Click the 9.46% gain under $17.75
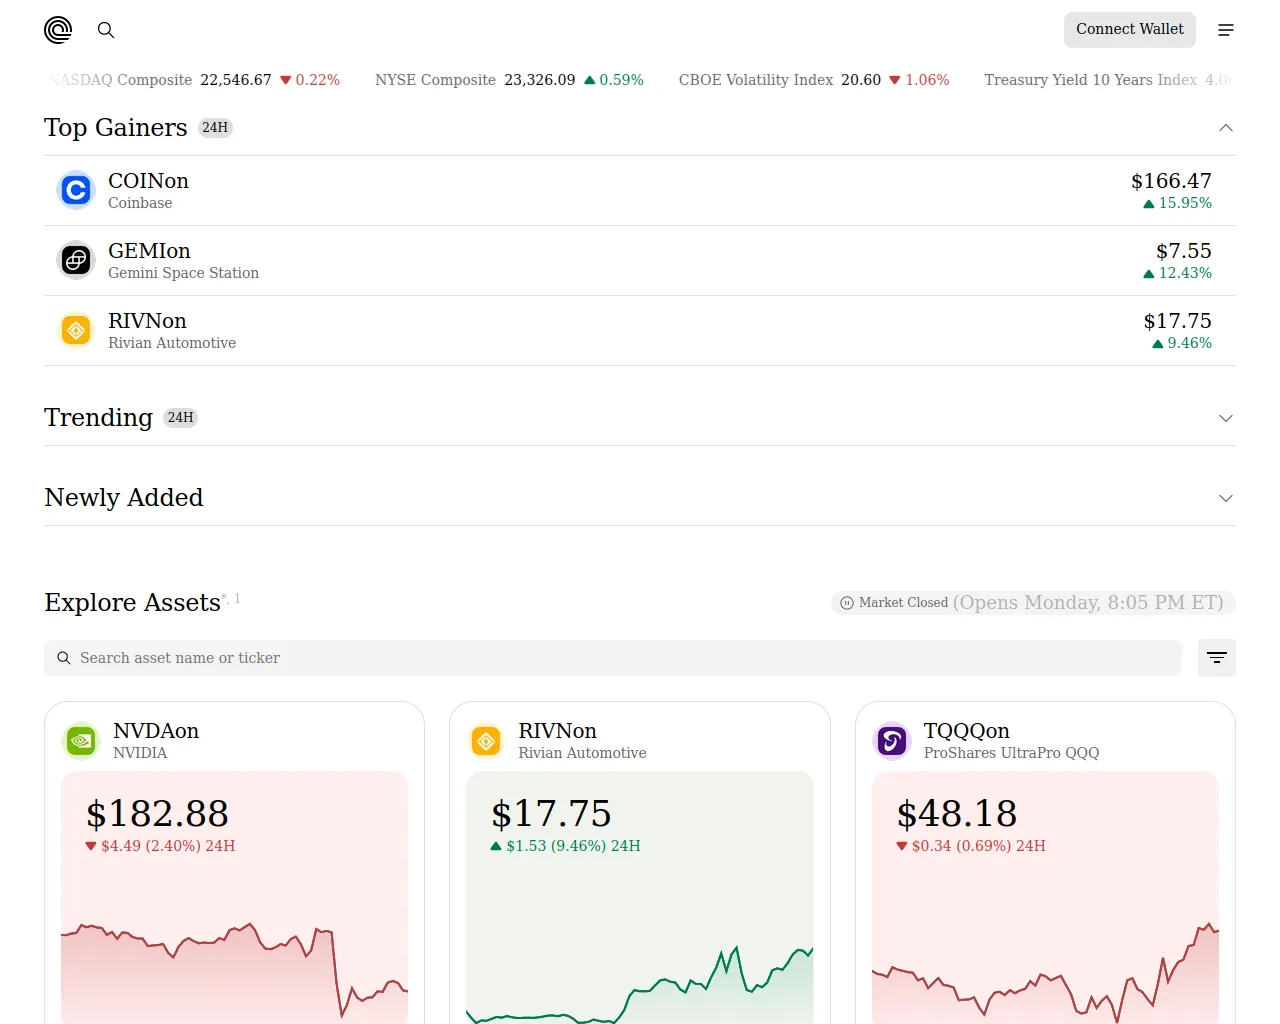This screenshot has width=1280, height=1024. [x=1182, y=343]
